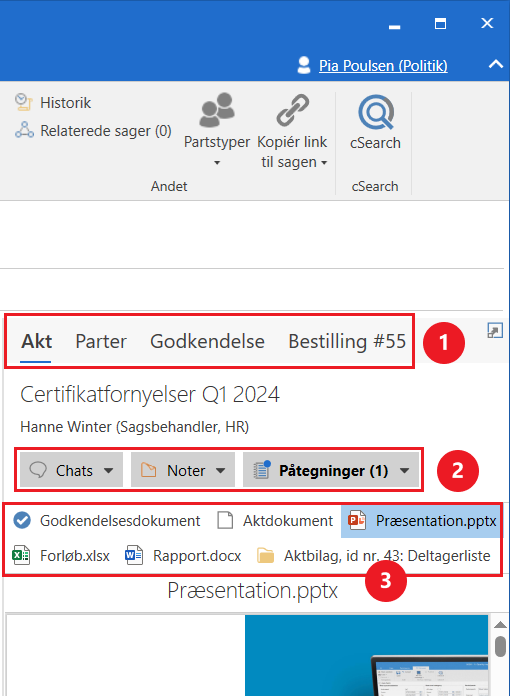Screen dimensions: 510x696
Task: Open Relaterede sager (0)
Action: click(93, 130)
